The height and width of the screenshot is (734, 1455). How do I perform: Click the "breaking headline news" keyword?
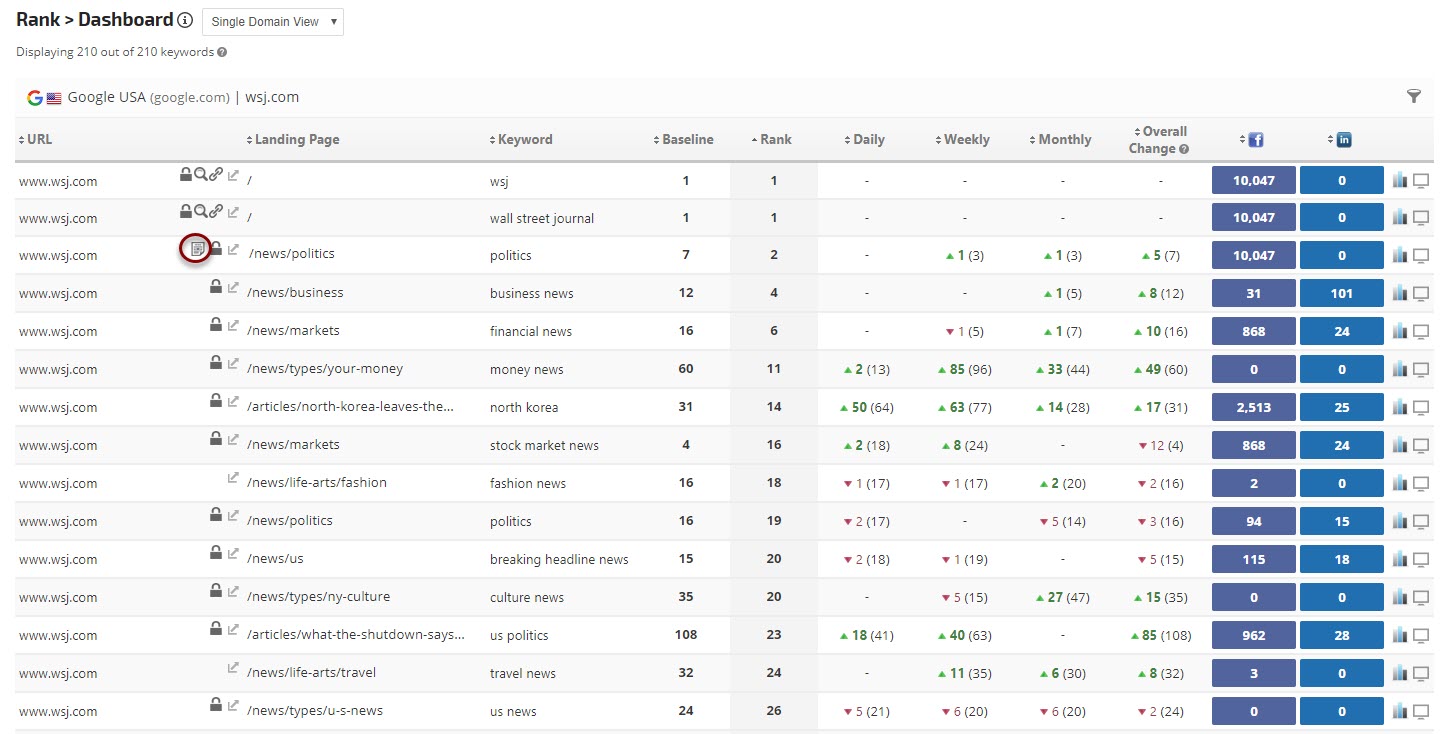559,560
